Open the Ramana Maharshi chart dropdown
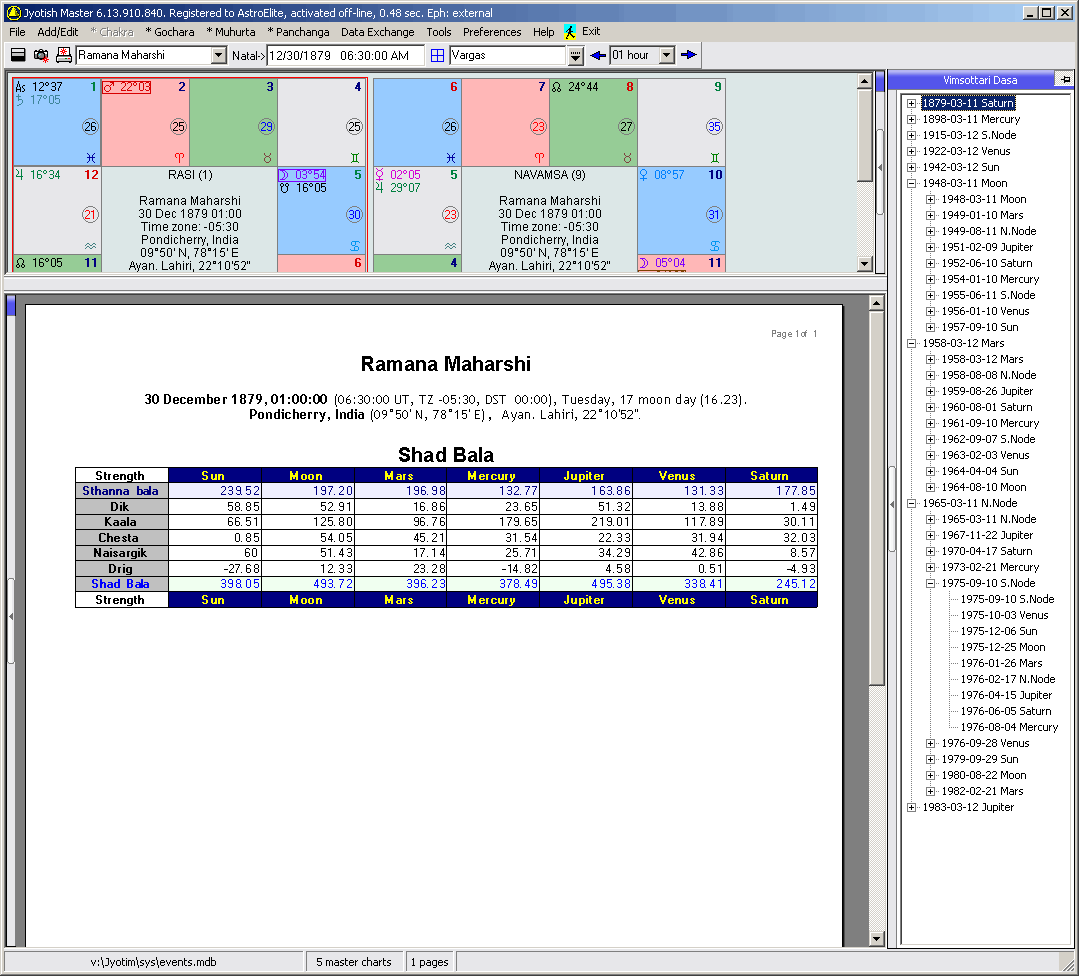The width and height of the screenshot is (1079, 976). click(x=219, y=55)
